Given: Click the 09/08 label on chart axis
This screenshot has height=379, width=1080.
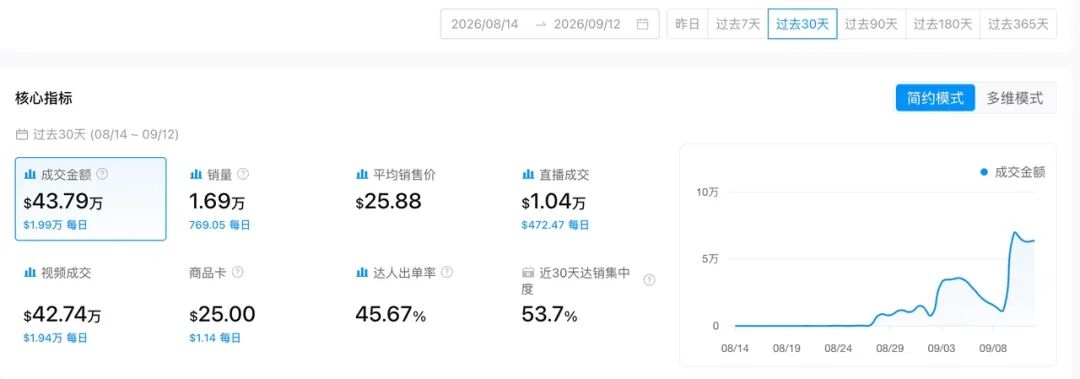Looking at the screenshot, I should tap(993, 348).
